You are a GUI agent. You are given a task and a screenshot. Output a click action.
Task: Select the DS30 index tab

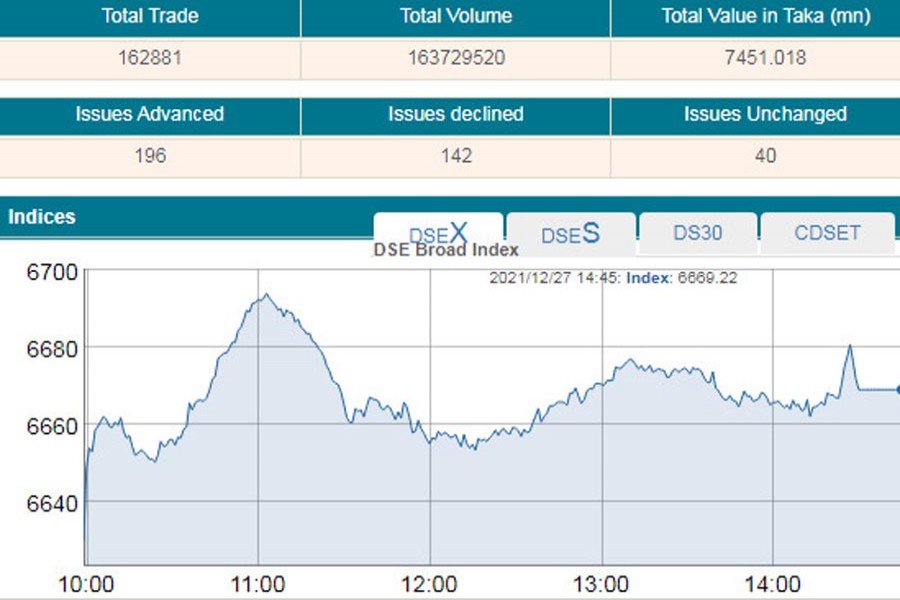click(x=698, y=234)
